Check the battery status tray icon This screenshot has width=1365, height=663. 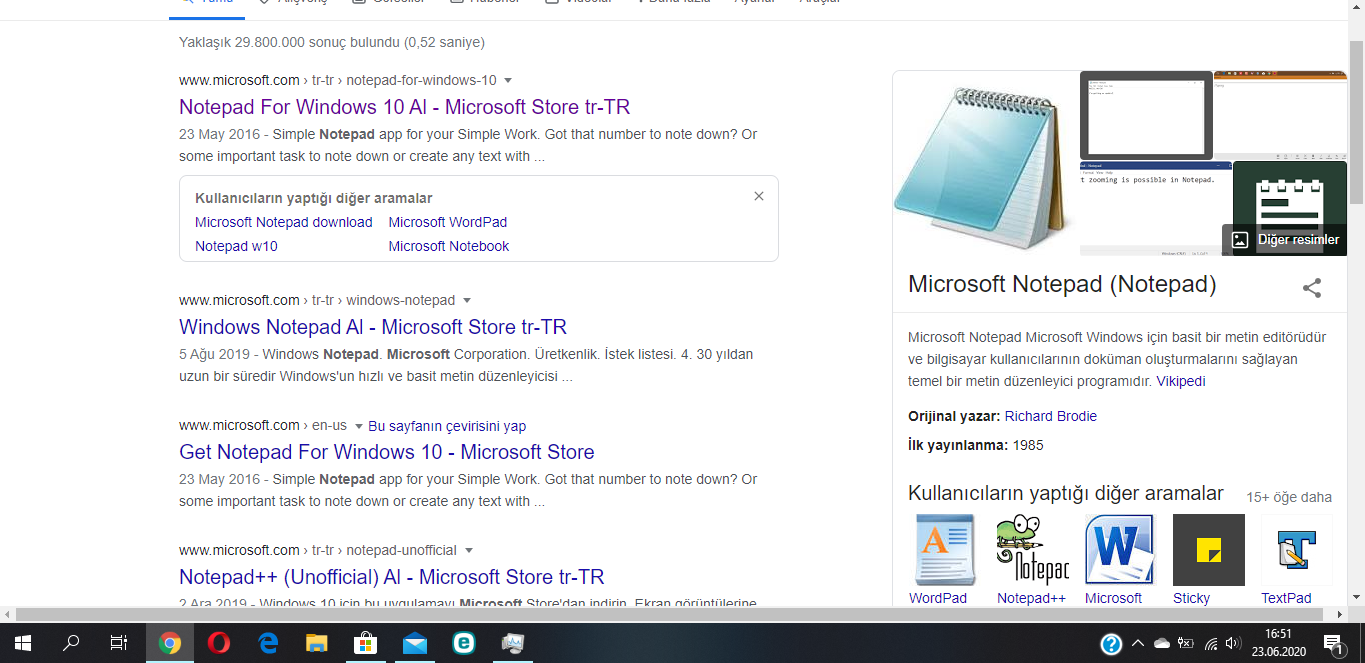pos(1186,644)
